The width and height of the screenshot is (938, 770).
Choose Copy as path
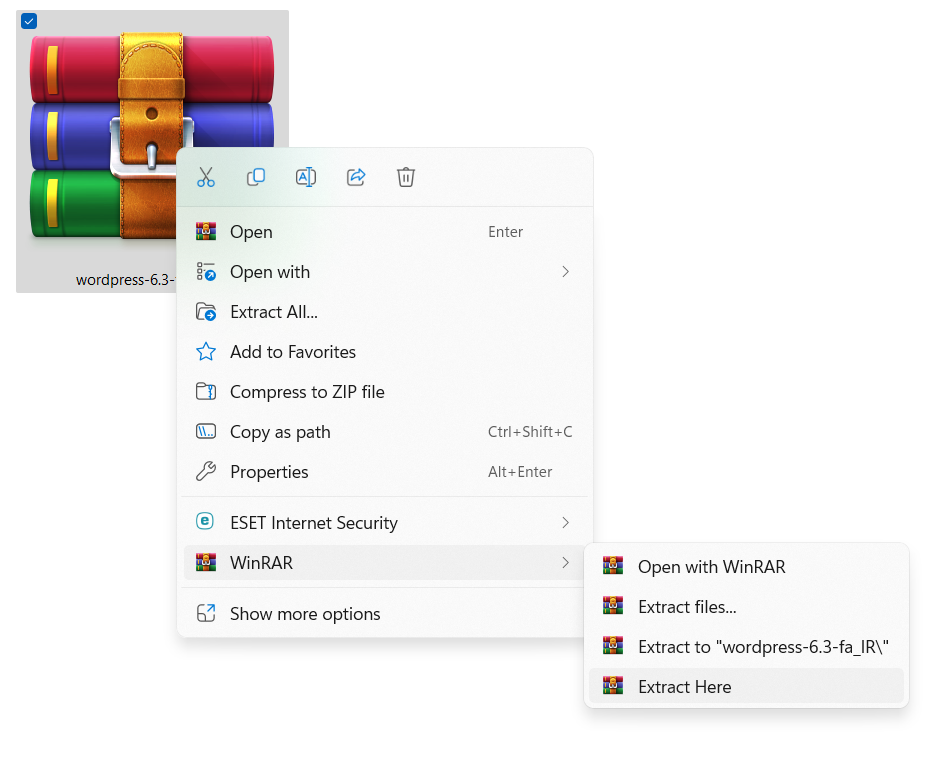[x=385, y=432]
